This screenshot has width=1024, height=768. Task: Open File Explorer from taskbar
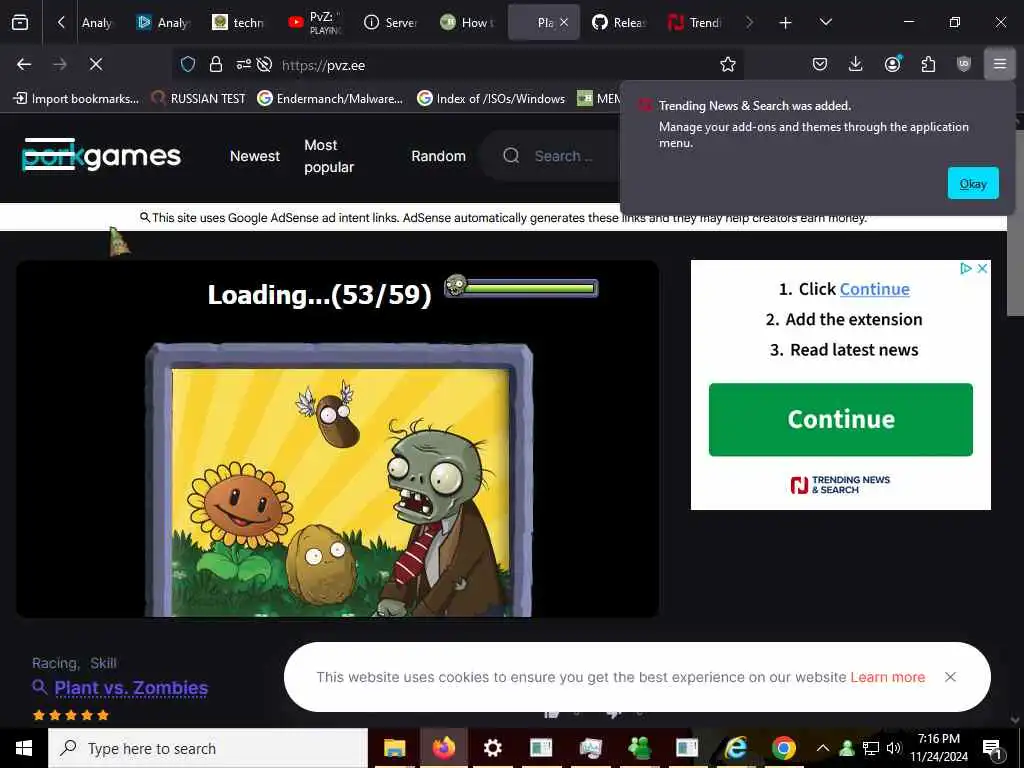[x=394, y=748]
